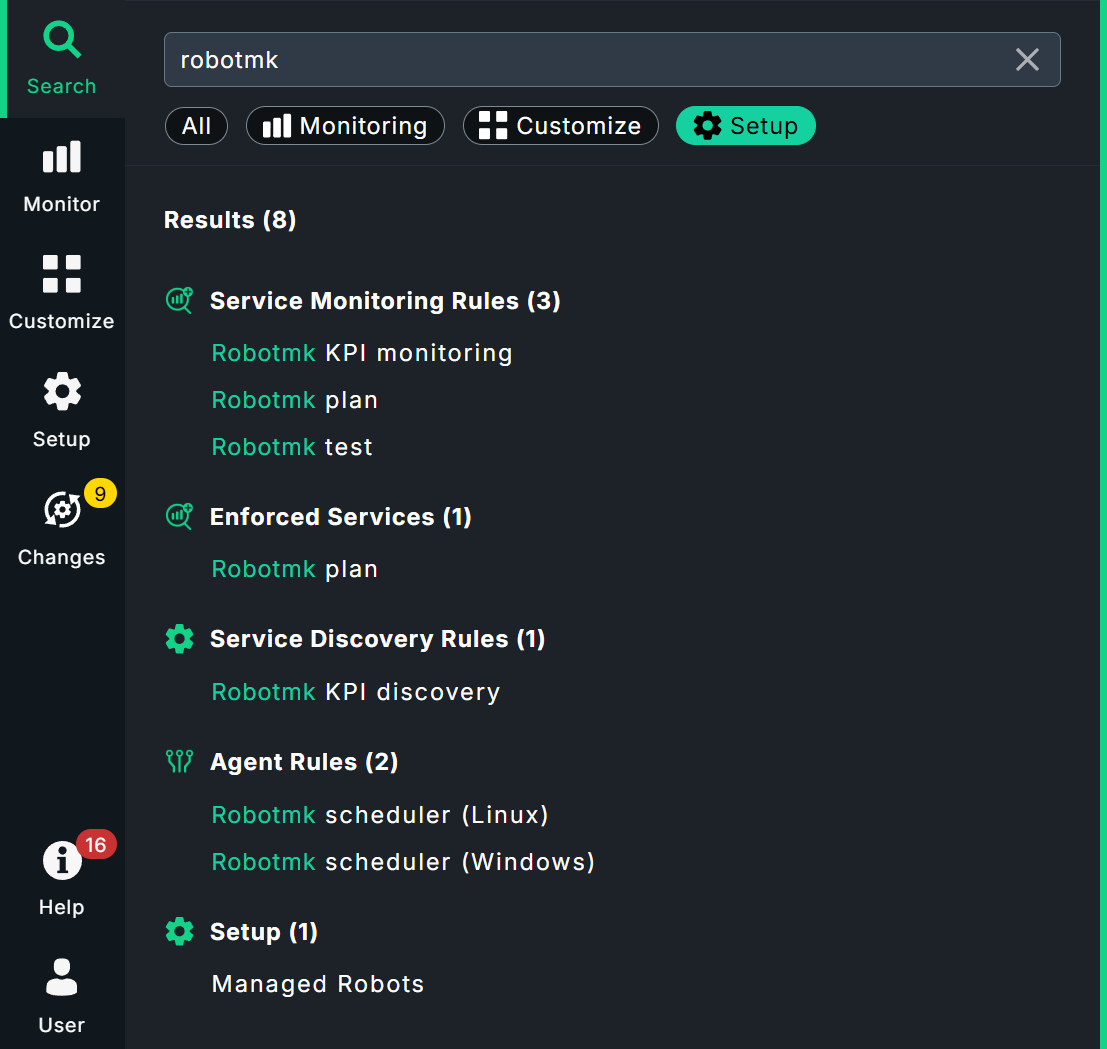View pending Changes via the sidebar icon
The width and height of the screenshot is (1107, 1049).
pos(61,510)
